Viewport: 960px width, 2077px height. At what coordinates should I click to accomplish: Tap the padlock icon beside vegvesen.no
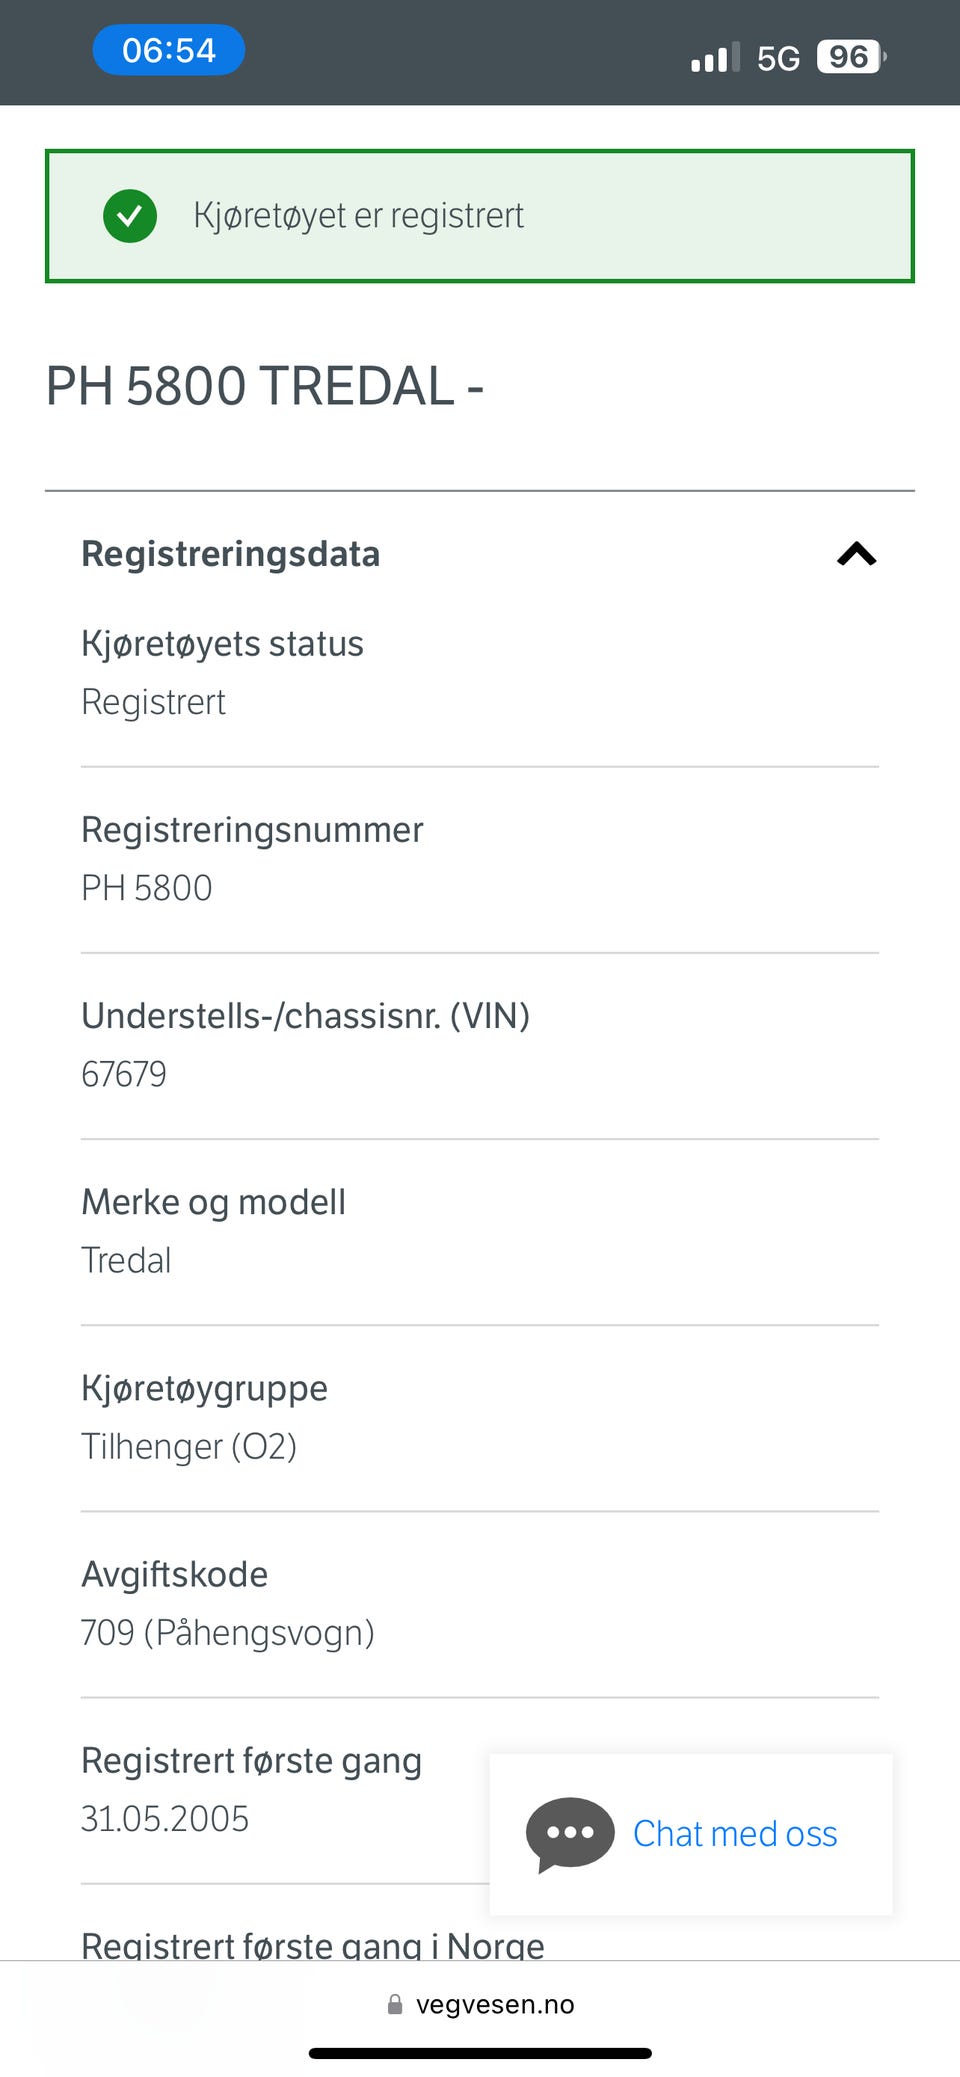[395, 2004]
